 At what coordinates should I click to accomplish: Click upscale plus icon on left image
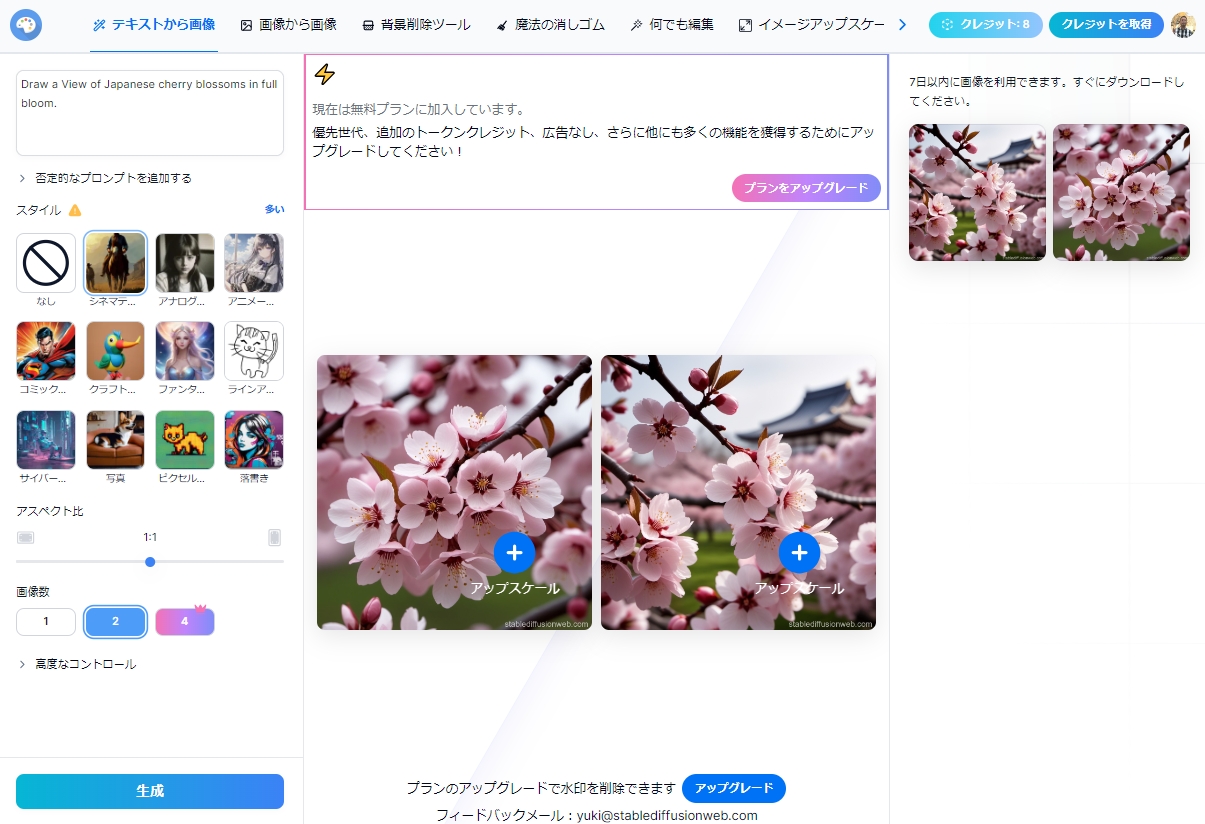514,552
